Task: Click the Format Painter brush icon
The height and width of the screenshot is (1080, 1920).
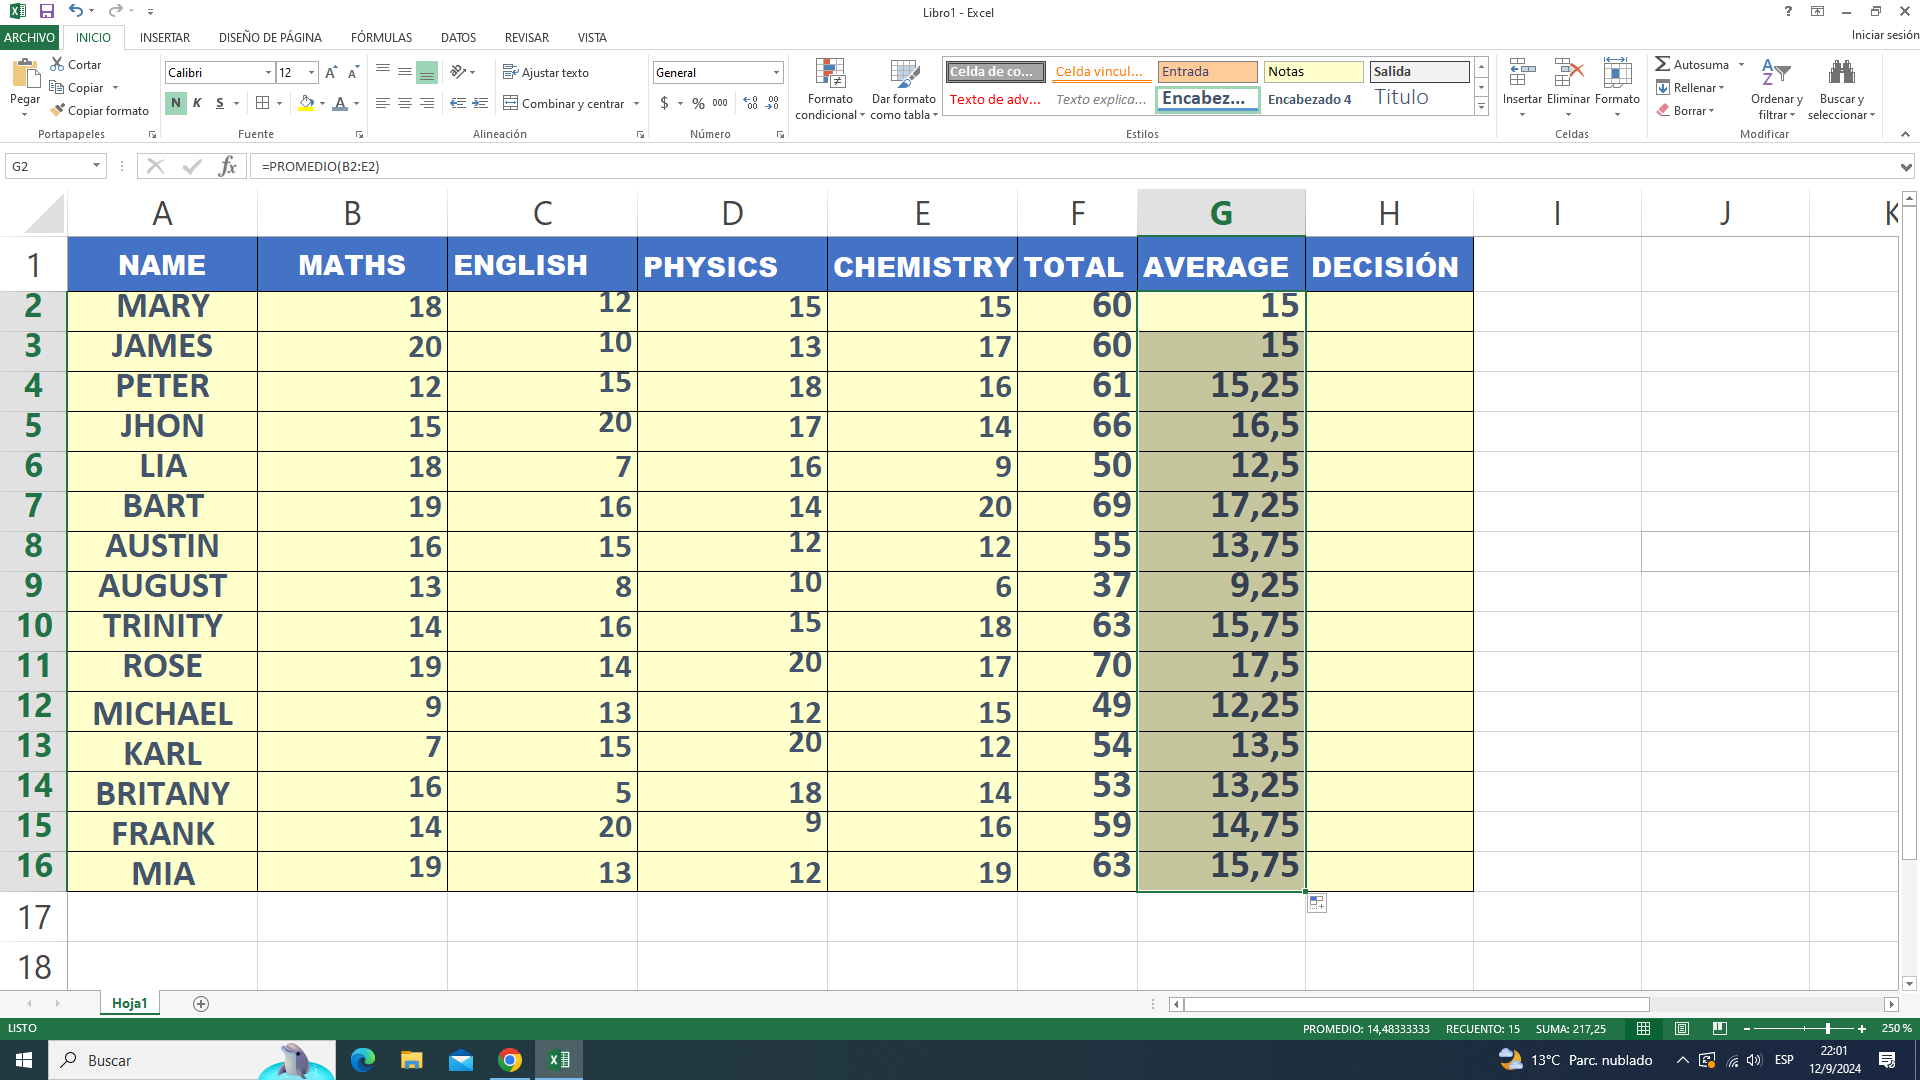Action: (x=58, y=110)
